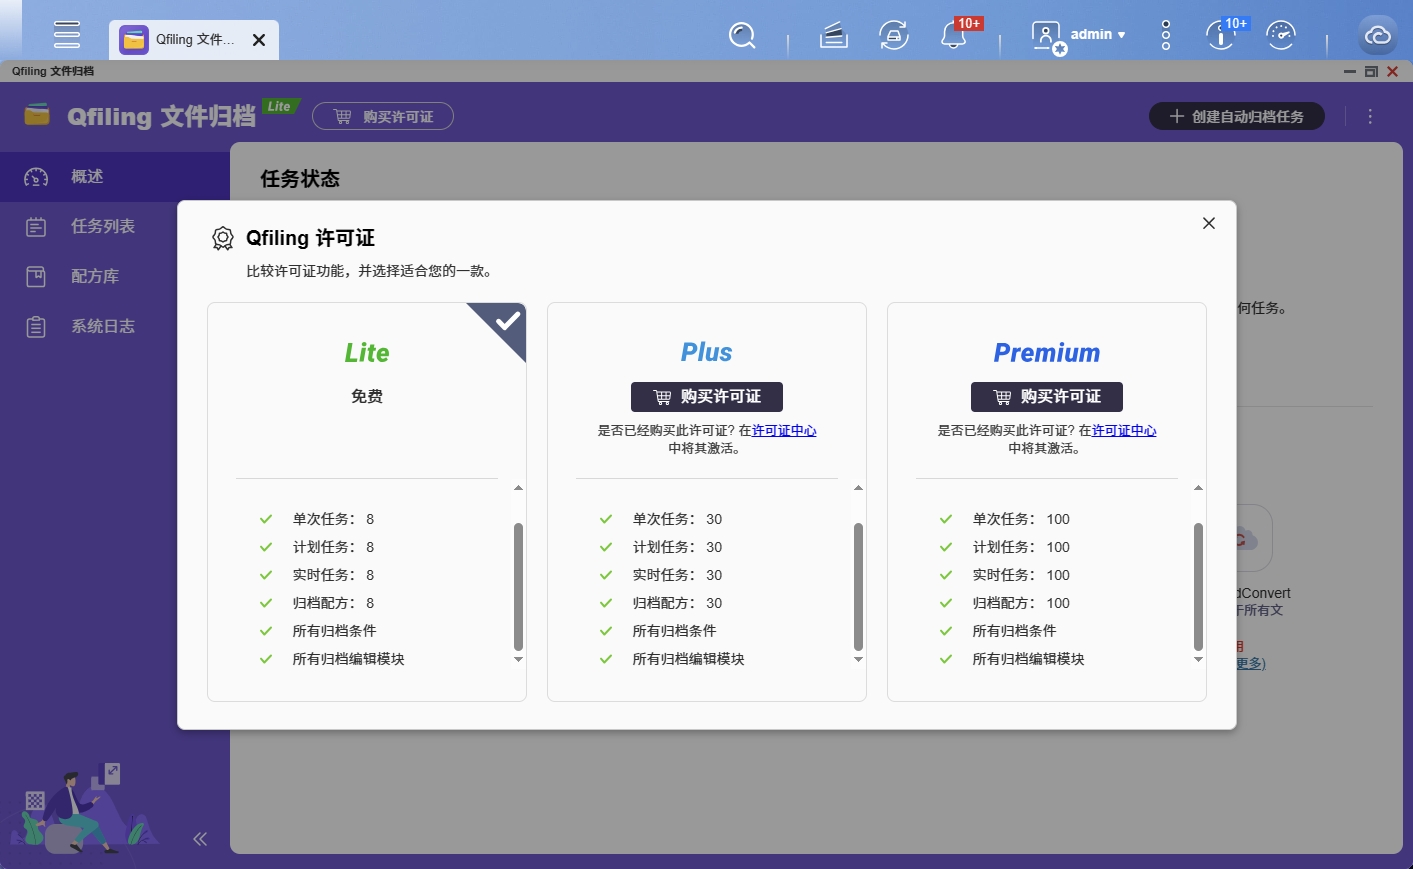This screenshot has width=1413, height=869.
Task: Select 系统日志 in the sidebar
Action: click(x=114, y=327)
